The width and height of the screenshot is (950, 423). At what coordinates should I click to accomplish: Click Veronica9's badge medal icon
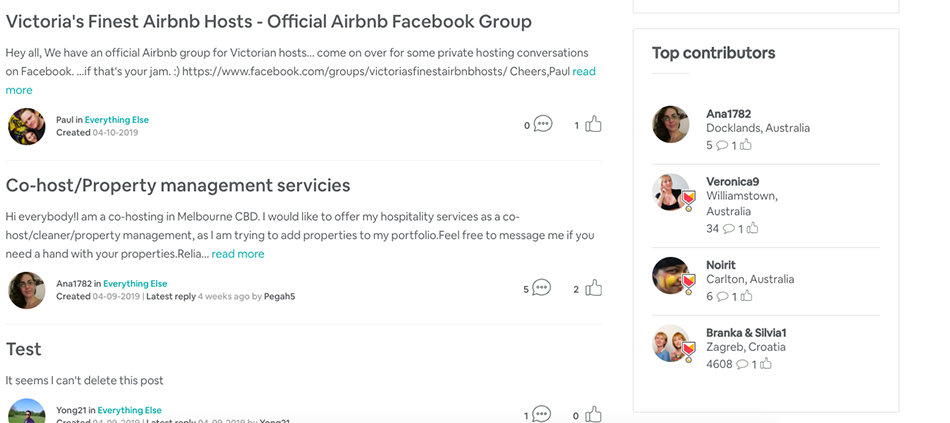pos(688,201)
